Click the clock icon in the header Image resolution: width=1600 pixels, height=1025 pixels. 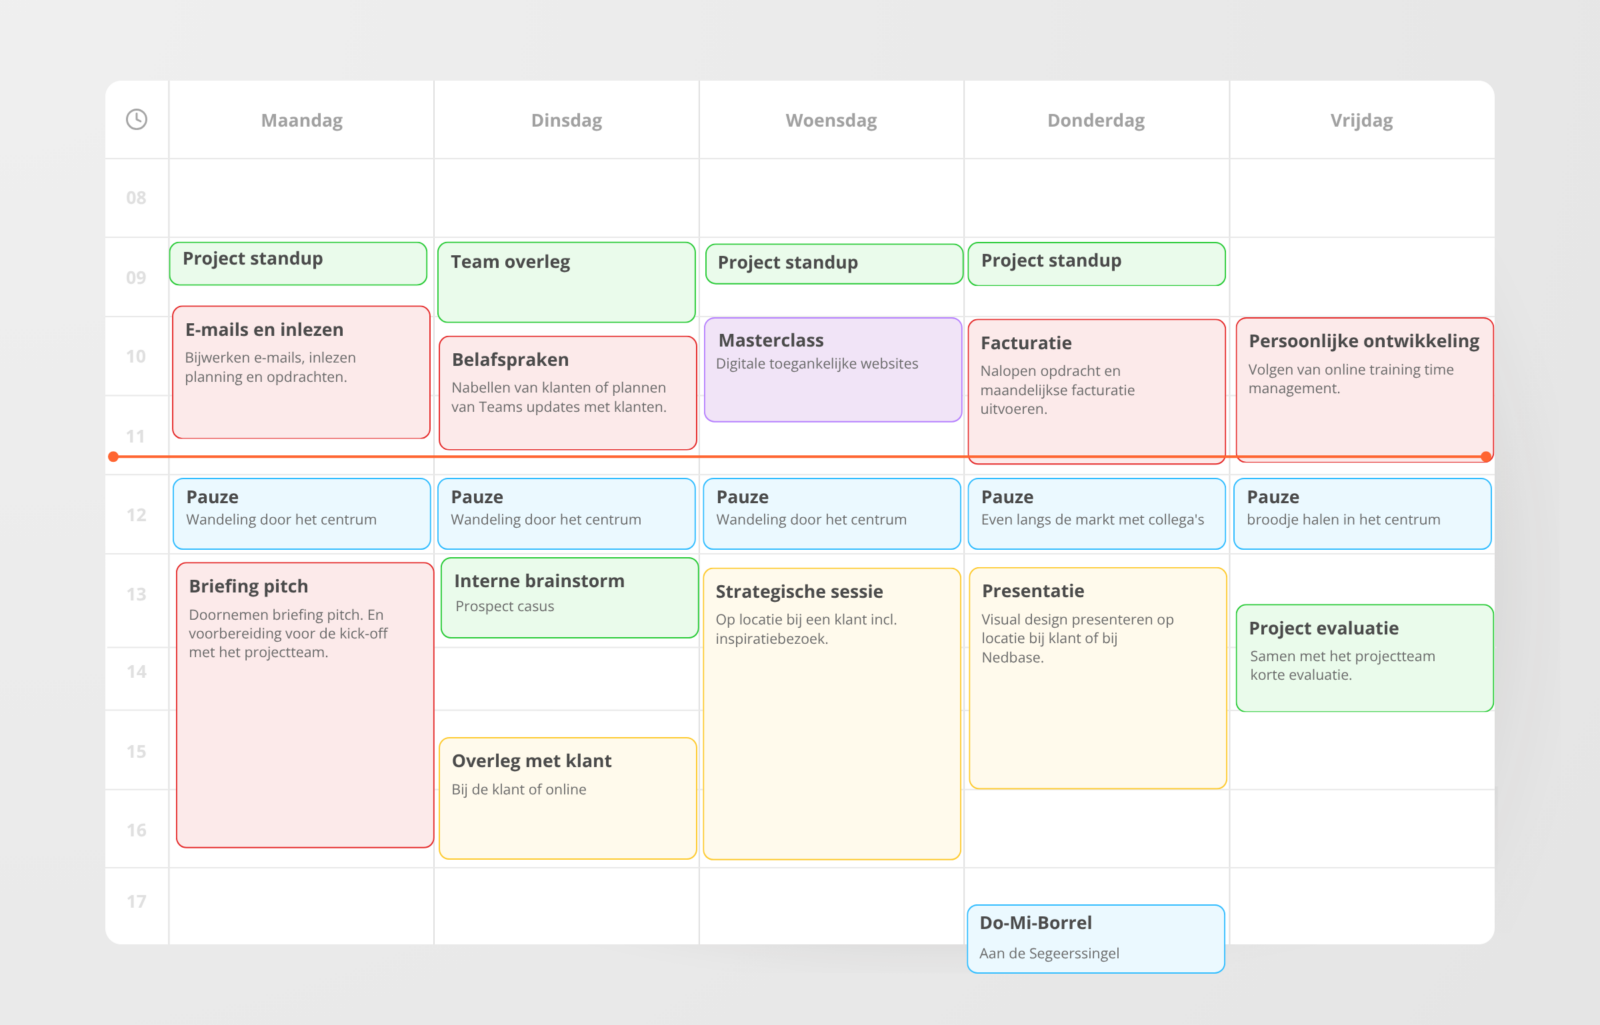coord(136,120)
